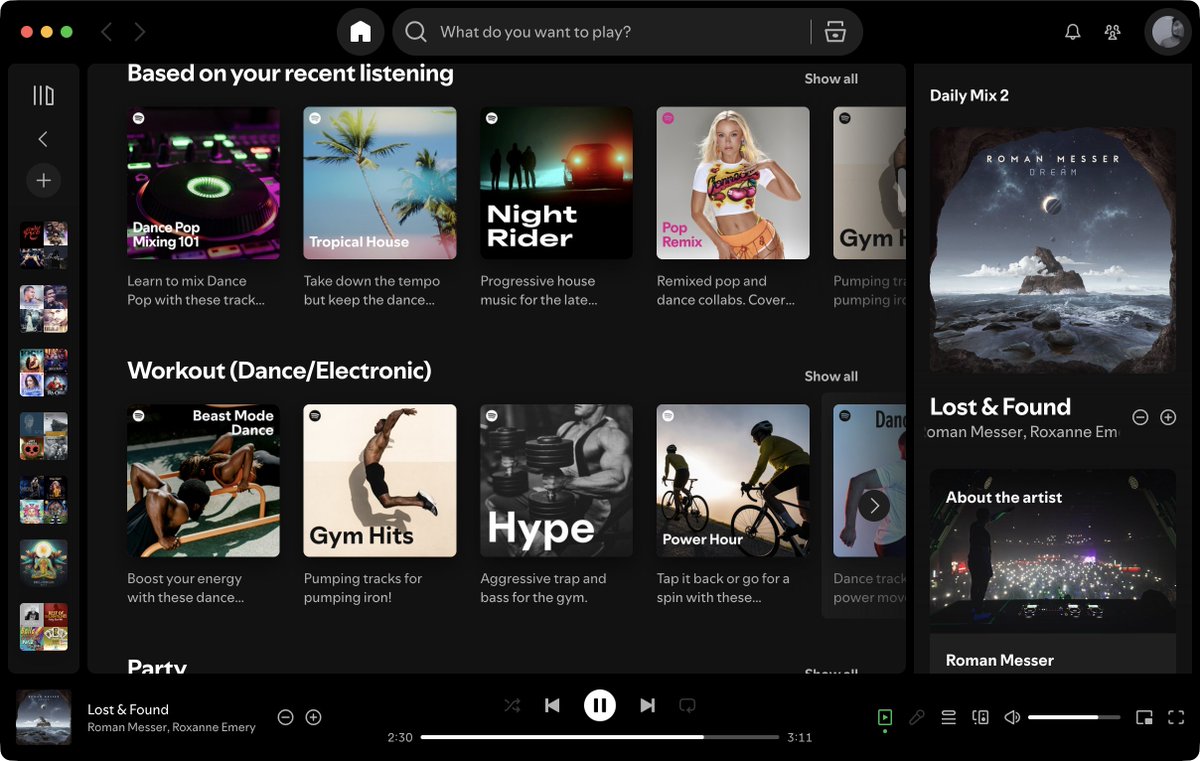Open the Gym Hits card in Workout row
Viewport: 1200px width, 761px height.
380,480
